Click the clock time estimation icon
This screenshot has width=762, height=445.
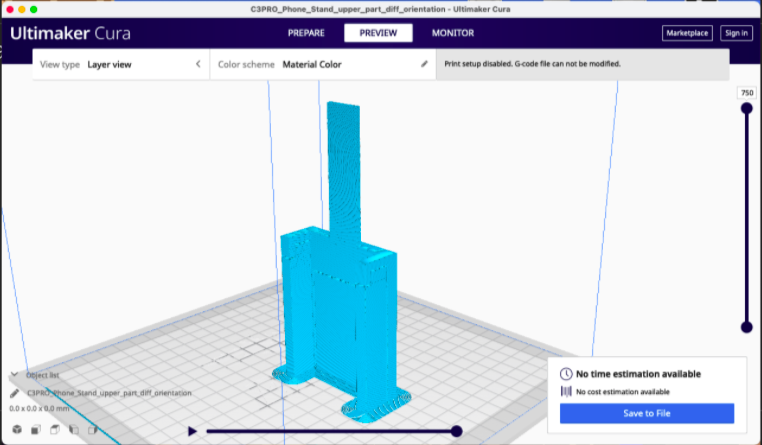coord(566,374)
